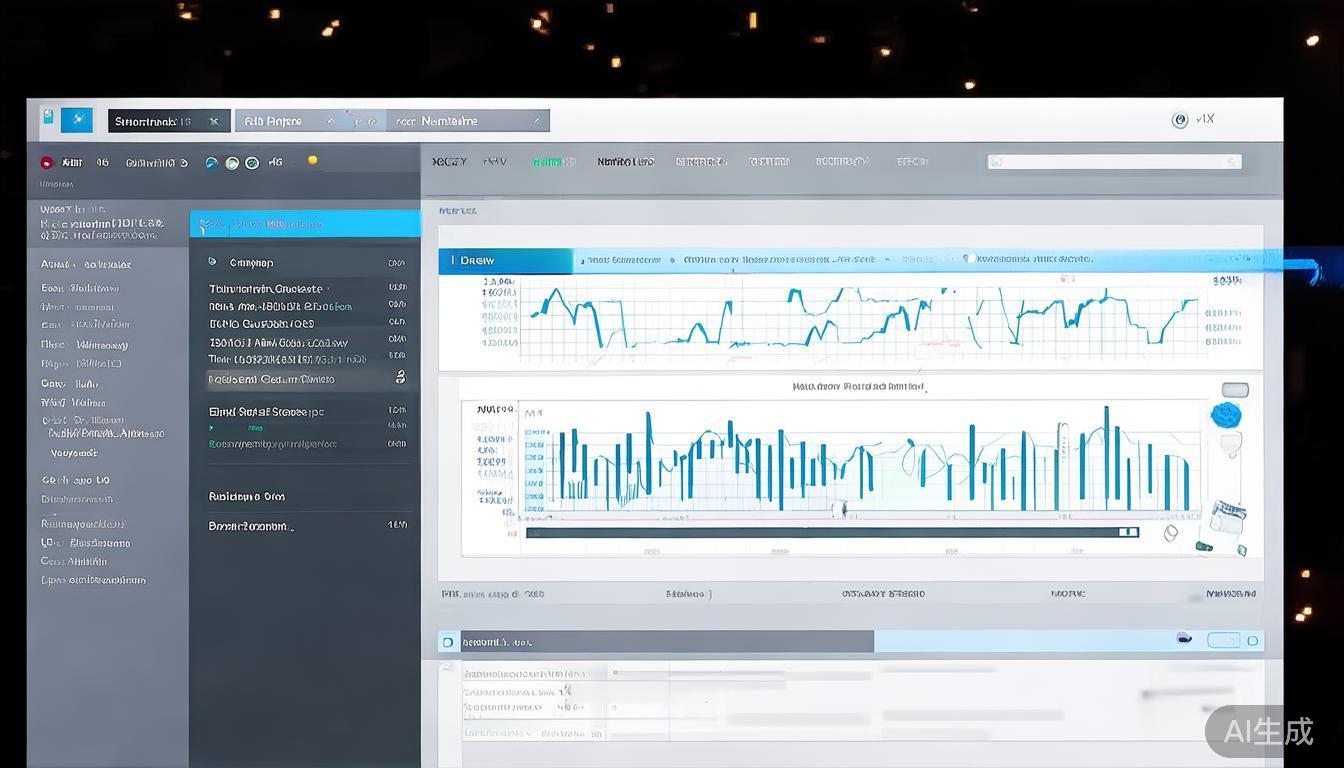Click the first teal round icon in sidebar header
The width and height of the screenshot is (1344, 768).
point(212,163)
